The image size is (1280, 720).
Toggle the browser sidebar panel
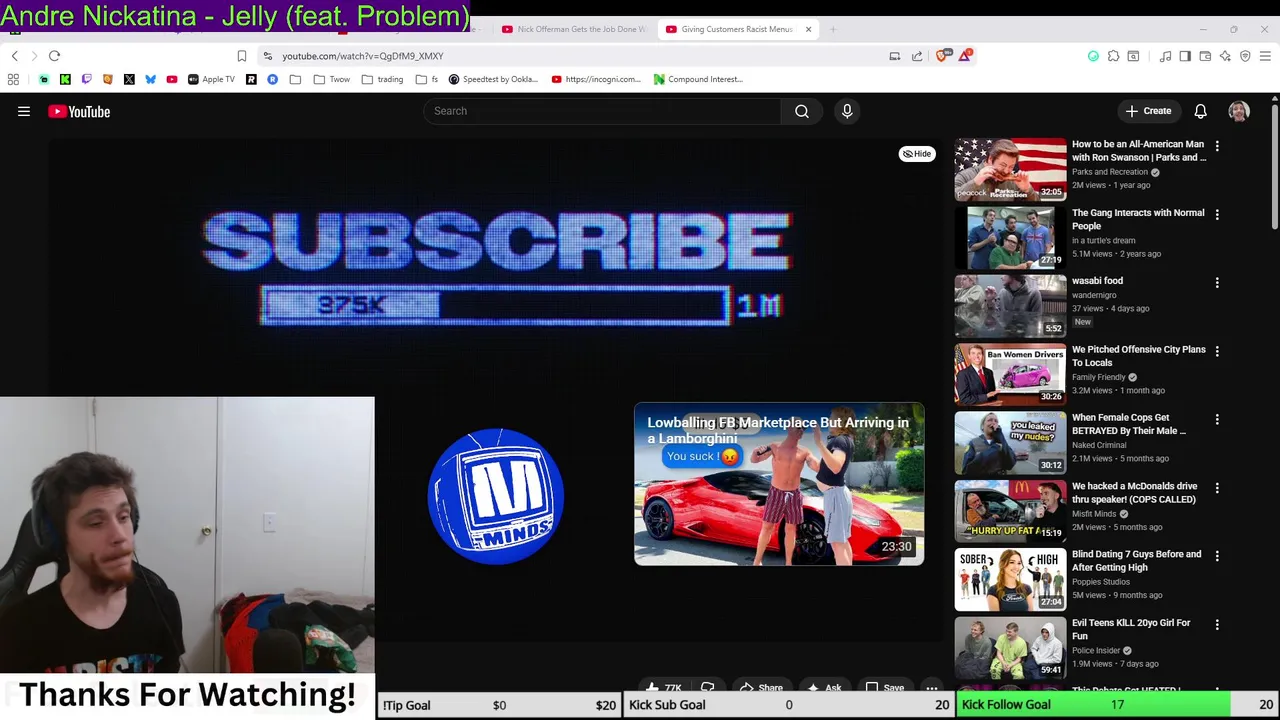click(1185, 56)
